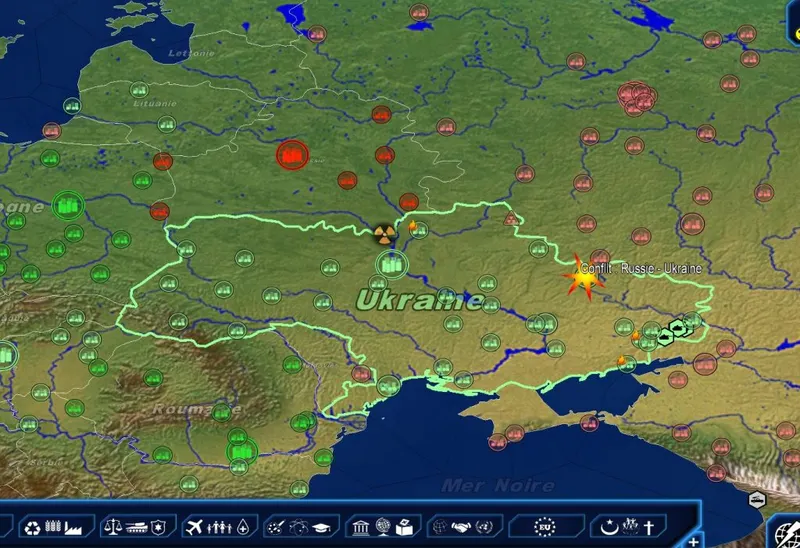Viewport: 800px width, 548px height.
Task: Click the Moscow clustered city markers
Action: 637,98
